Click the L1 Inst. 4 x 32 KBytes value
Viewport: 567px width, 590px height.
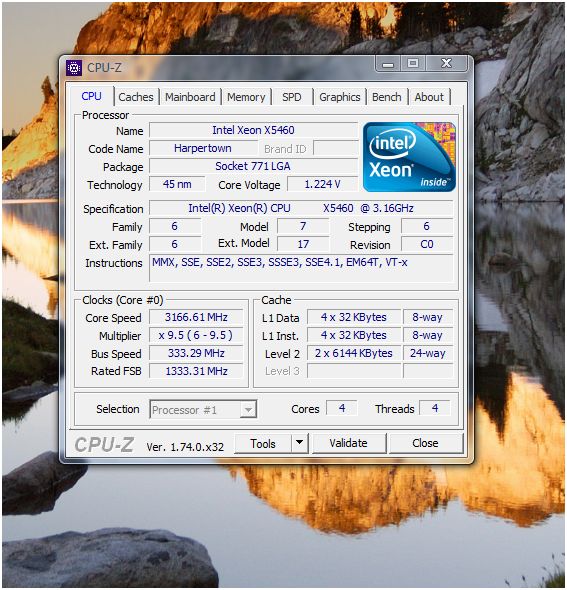pyautogui.click(x=354, y=335)
